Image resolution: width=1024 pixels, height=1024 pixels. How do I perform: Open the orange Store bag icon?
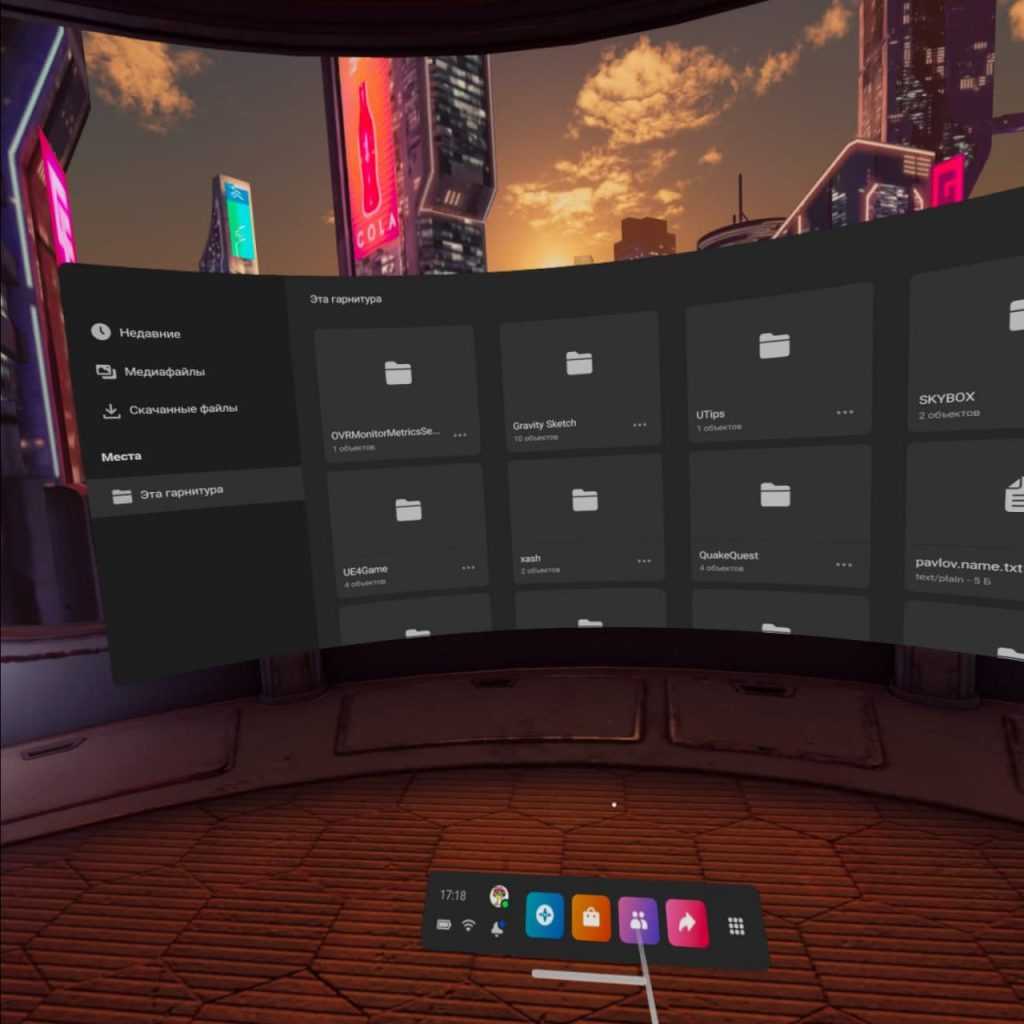pyautogui.click(x=591, y=919)
